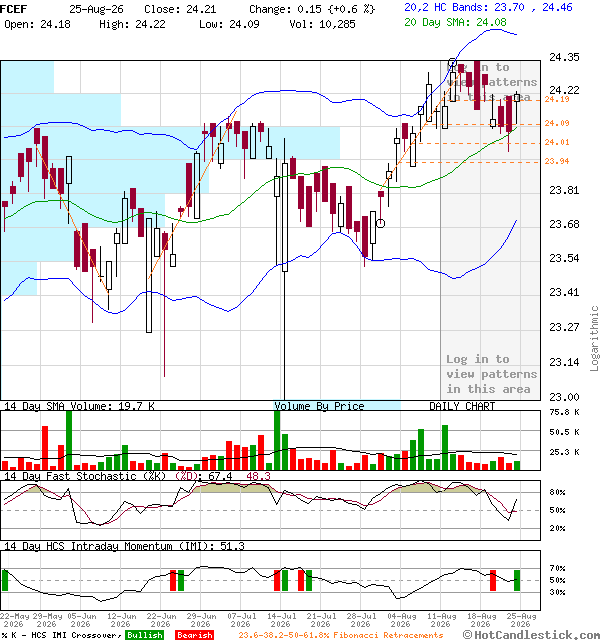Click lower 'Log in to view patterns' notice
The image size is (600, 640).
pos(491,374)
